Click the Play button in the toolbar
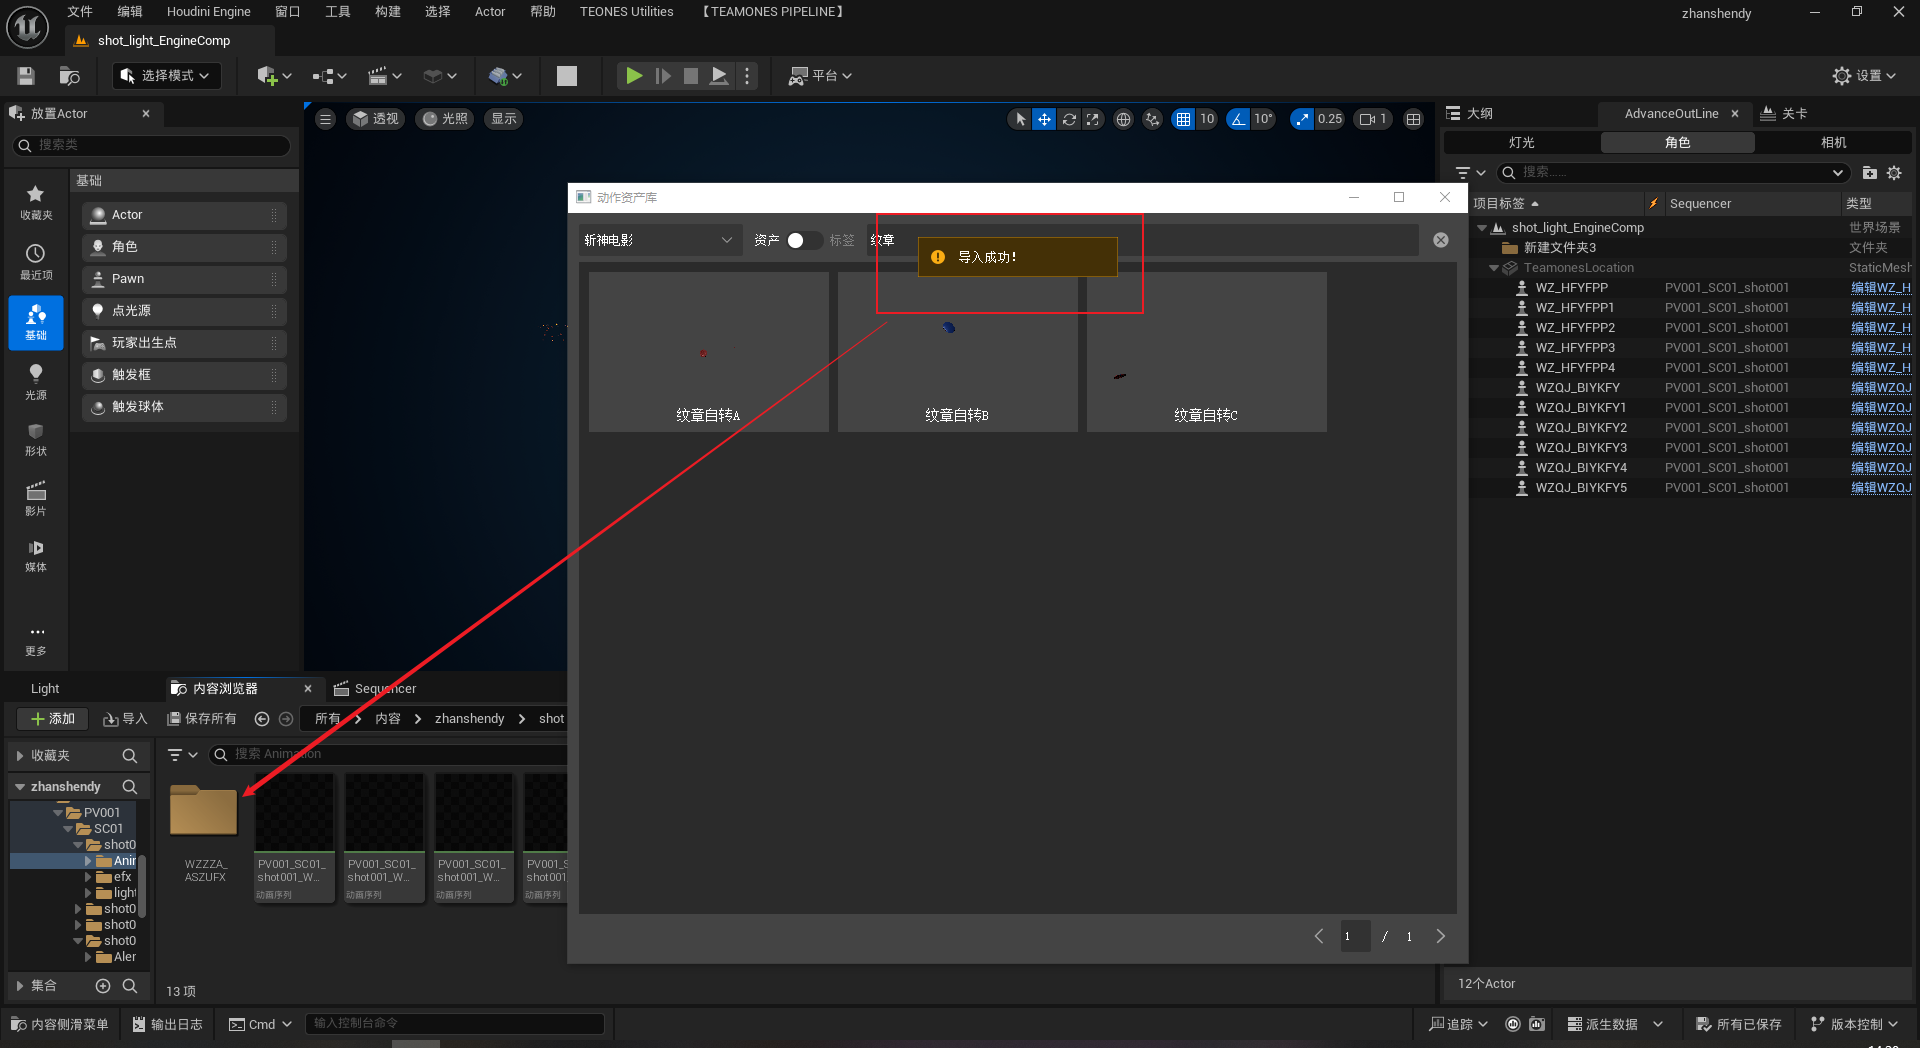1920x1048 pixels. click(633, 76)
